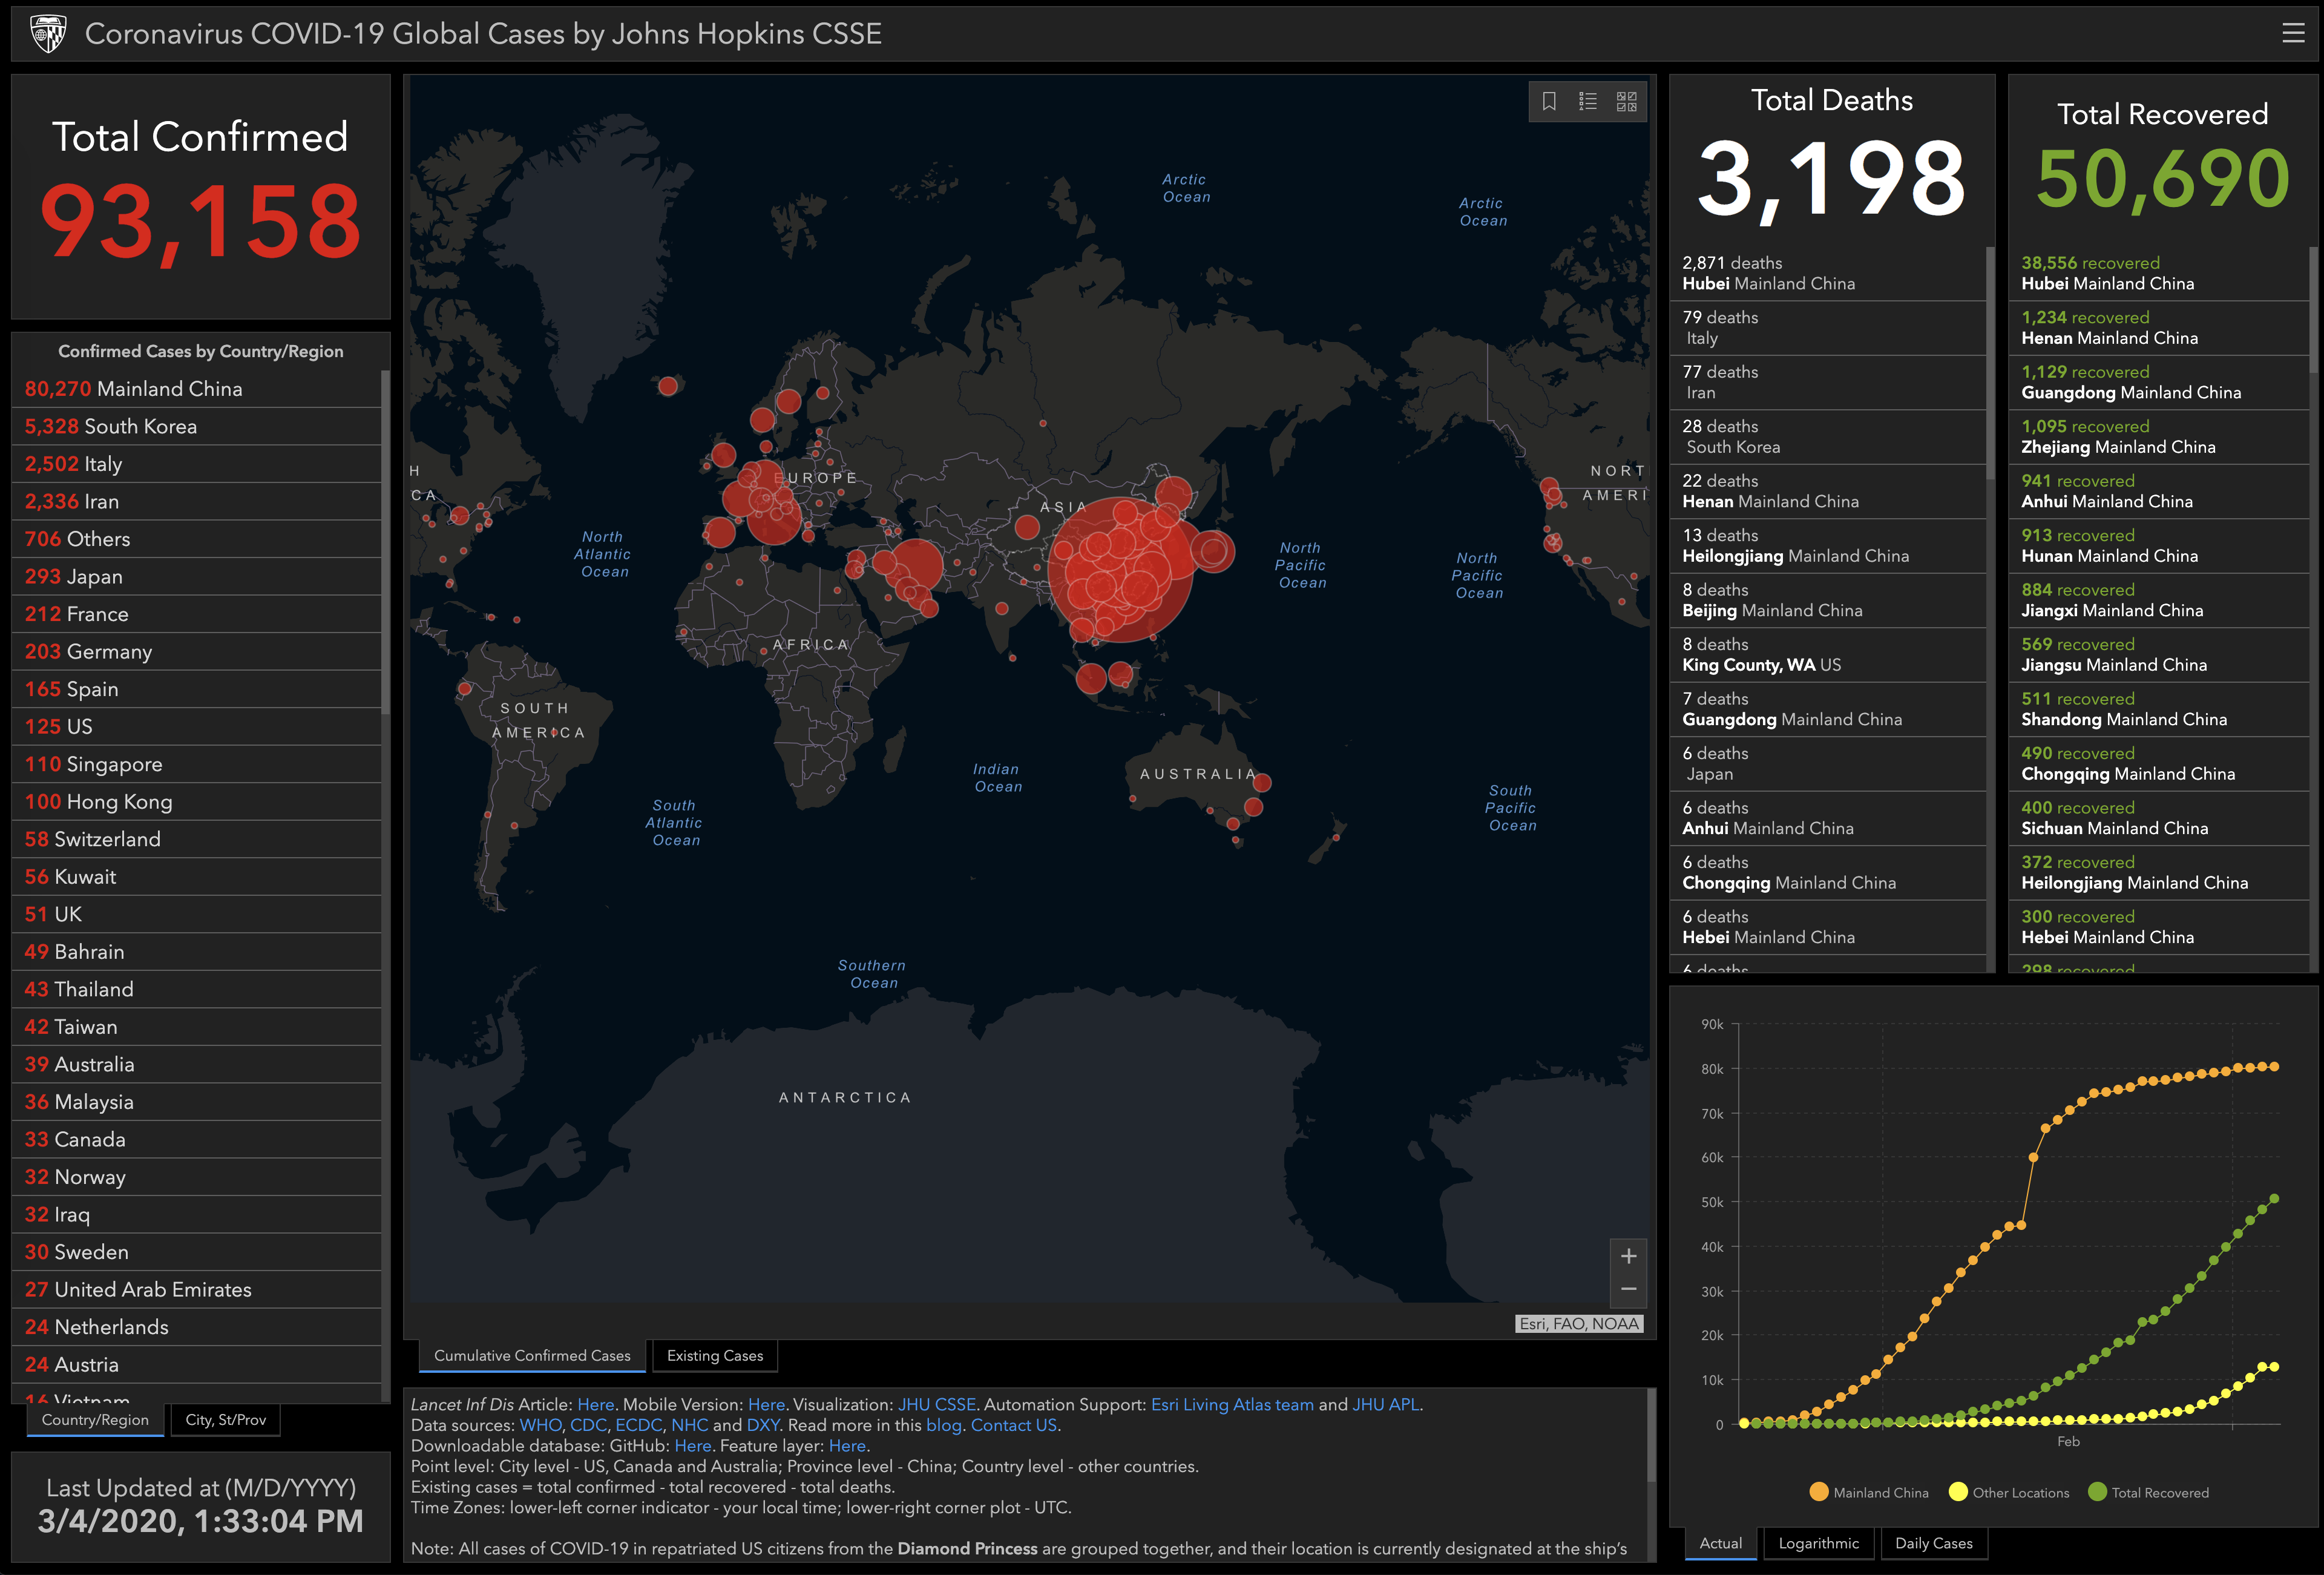Open the basemap gallery icon
This screenshot has height=1575, width=2324.
point(1627,101)
